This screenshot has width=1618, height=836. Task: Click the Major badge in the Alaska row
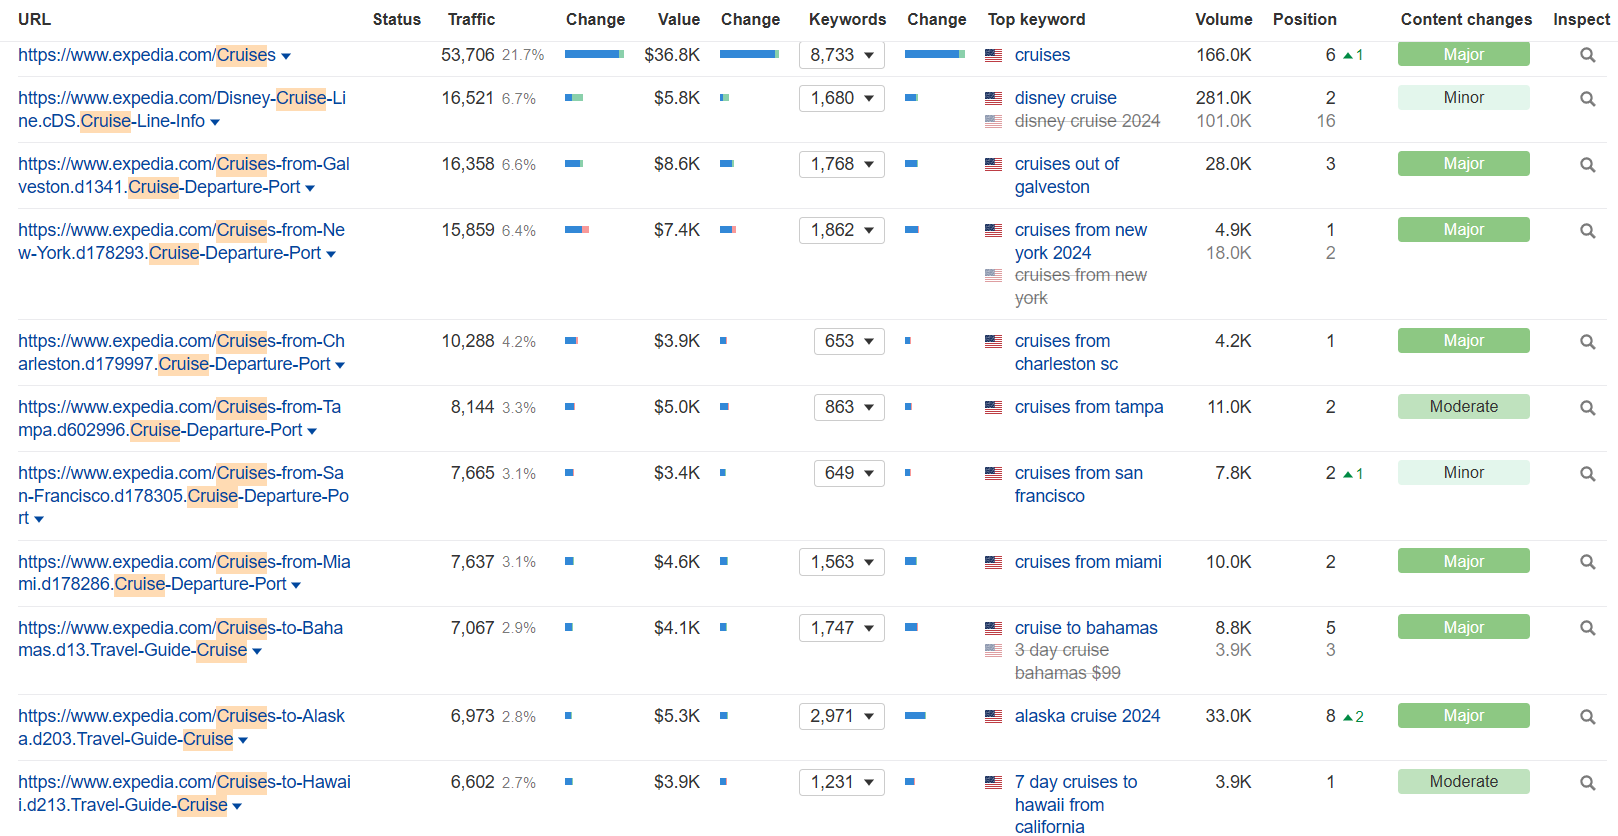[x=1463, y=715]
